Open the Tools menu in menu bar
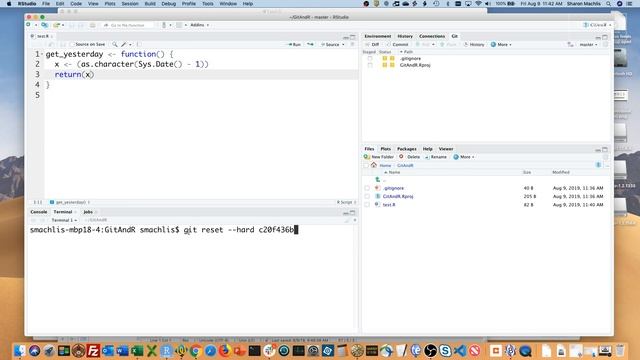 point(208,4)
